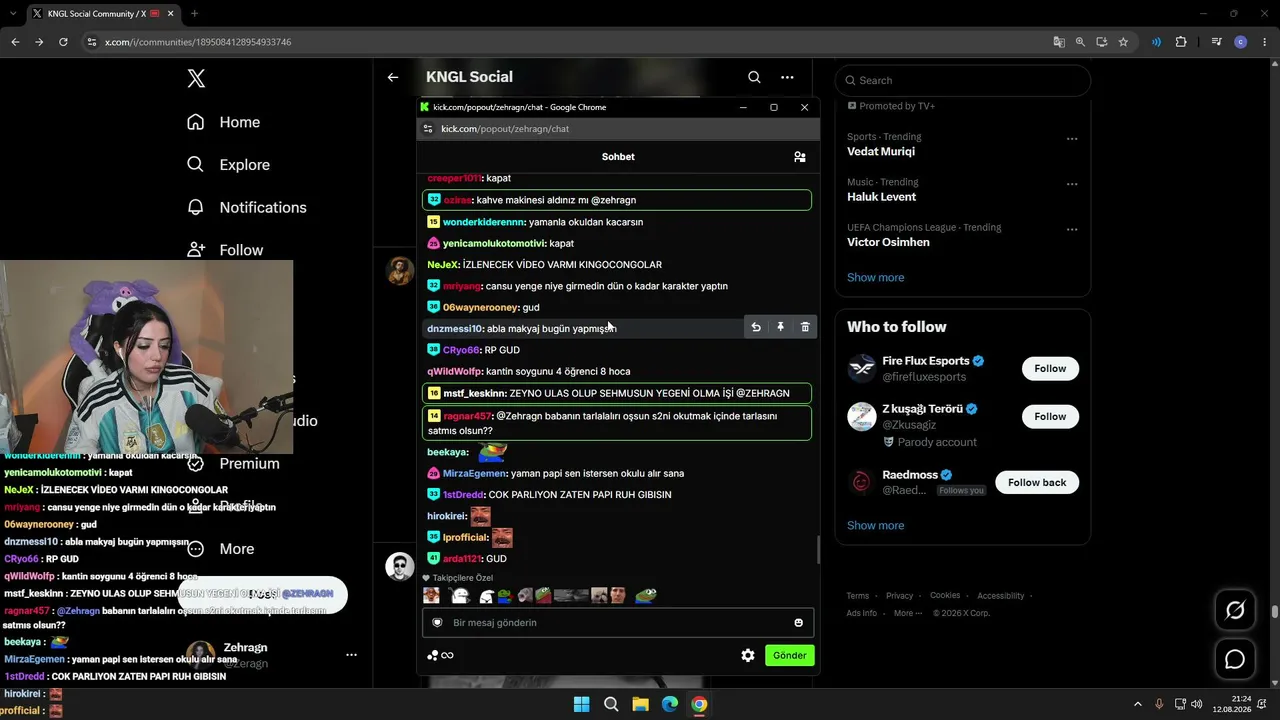Open Kick chat user list icon
1280x720 pixels.
pos(799,157)
